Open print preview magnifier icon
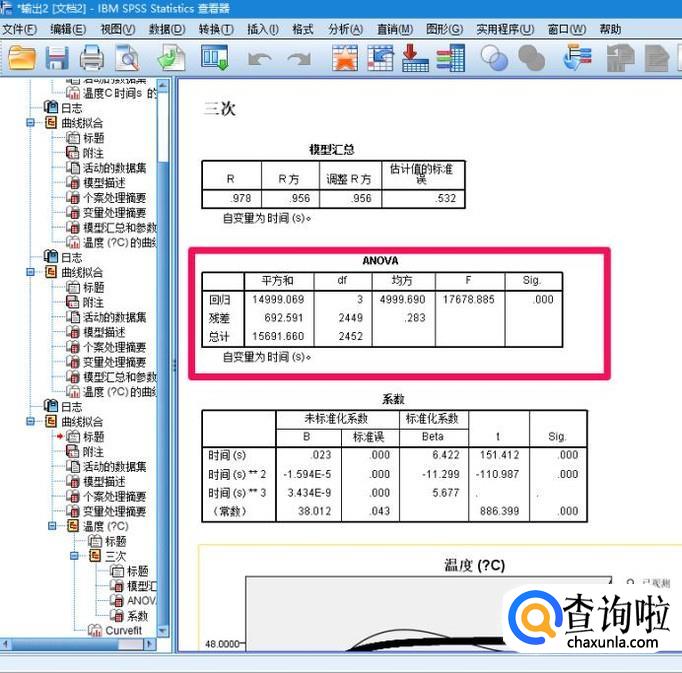This screenshot has height=673, width=682. pos(127,58)
